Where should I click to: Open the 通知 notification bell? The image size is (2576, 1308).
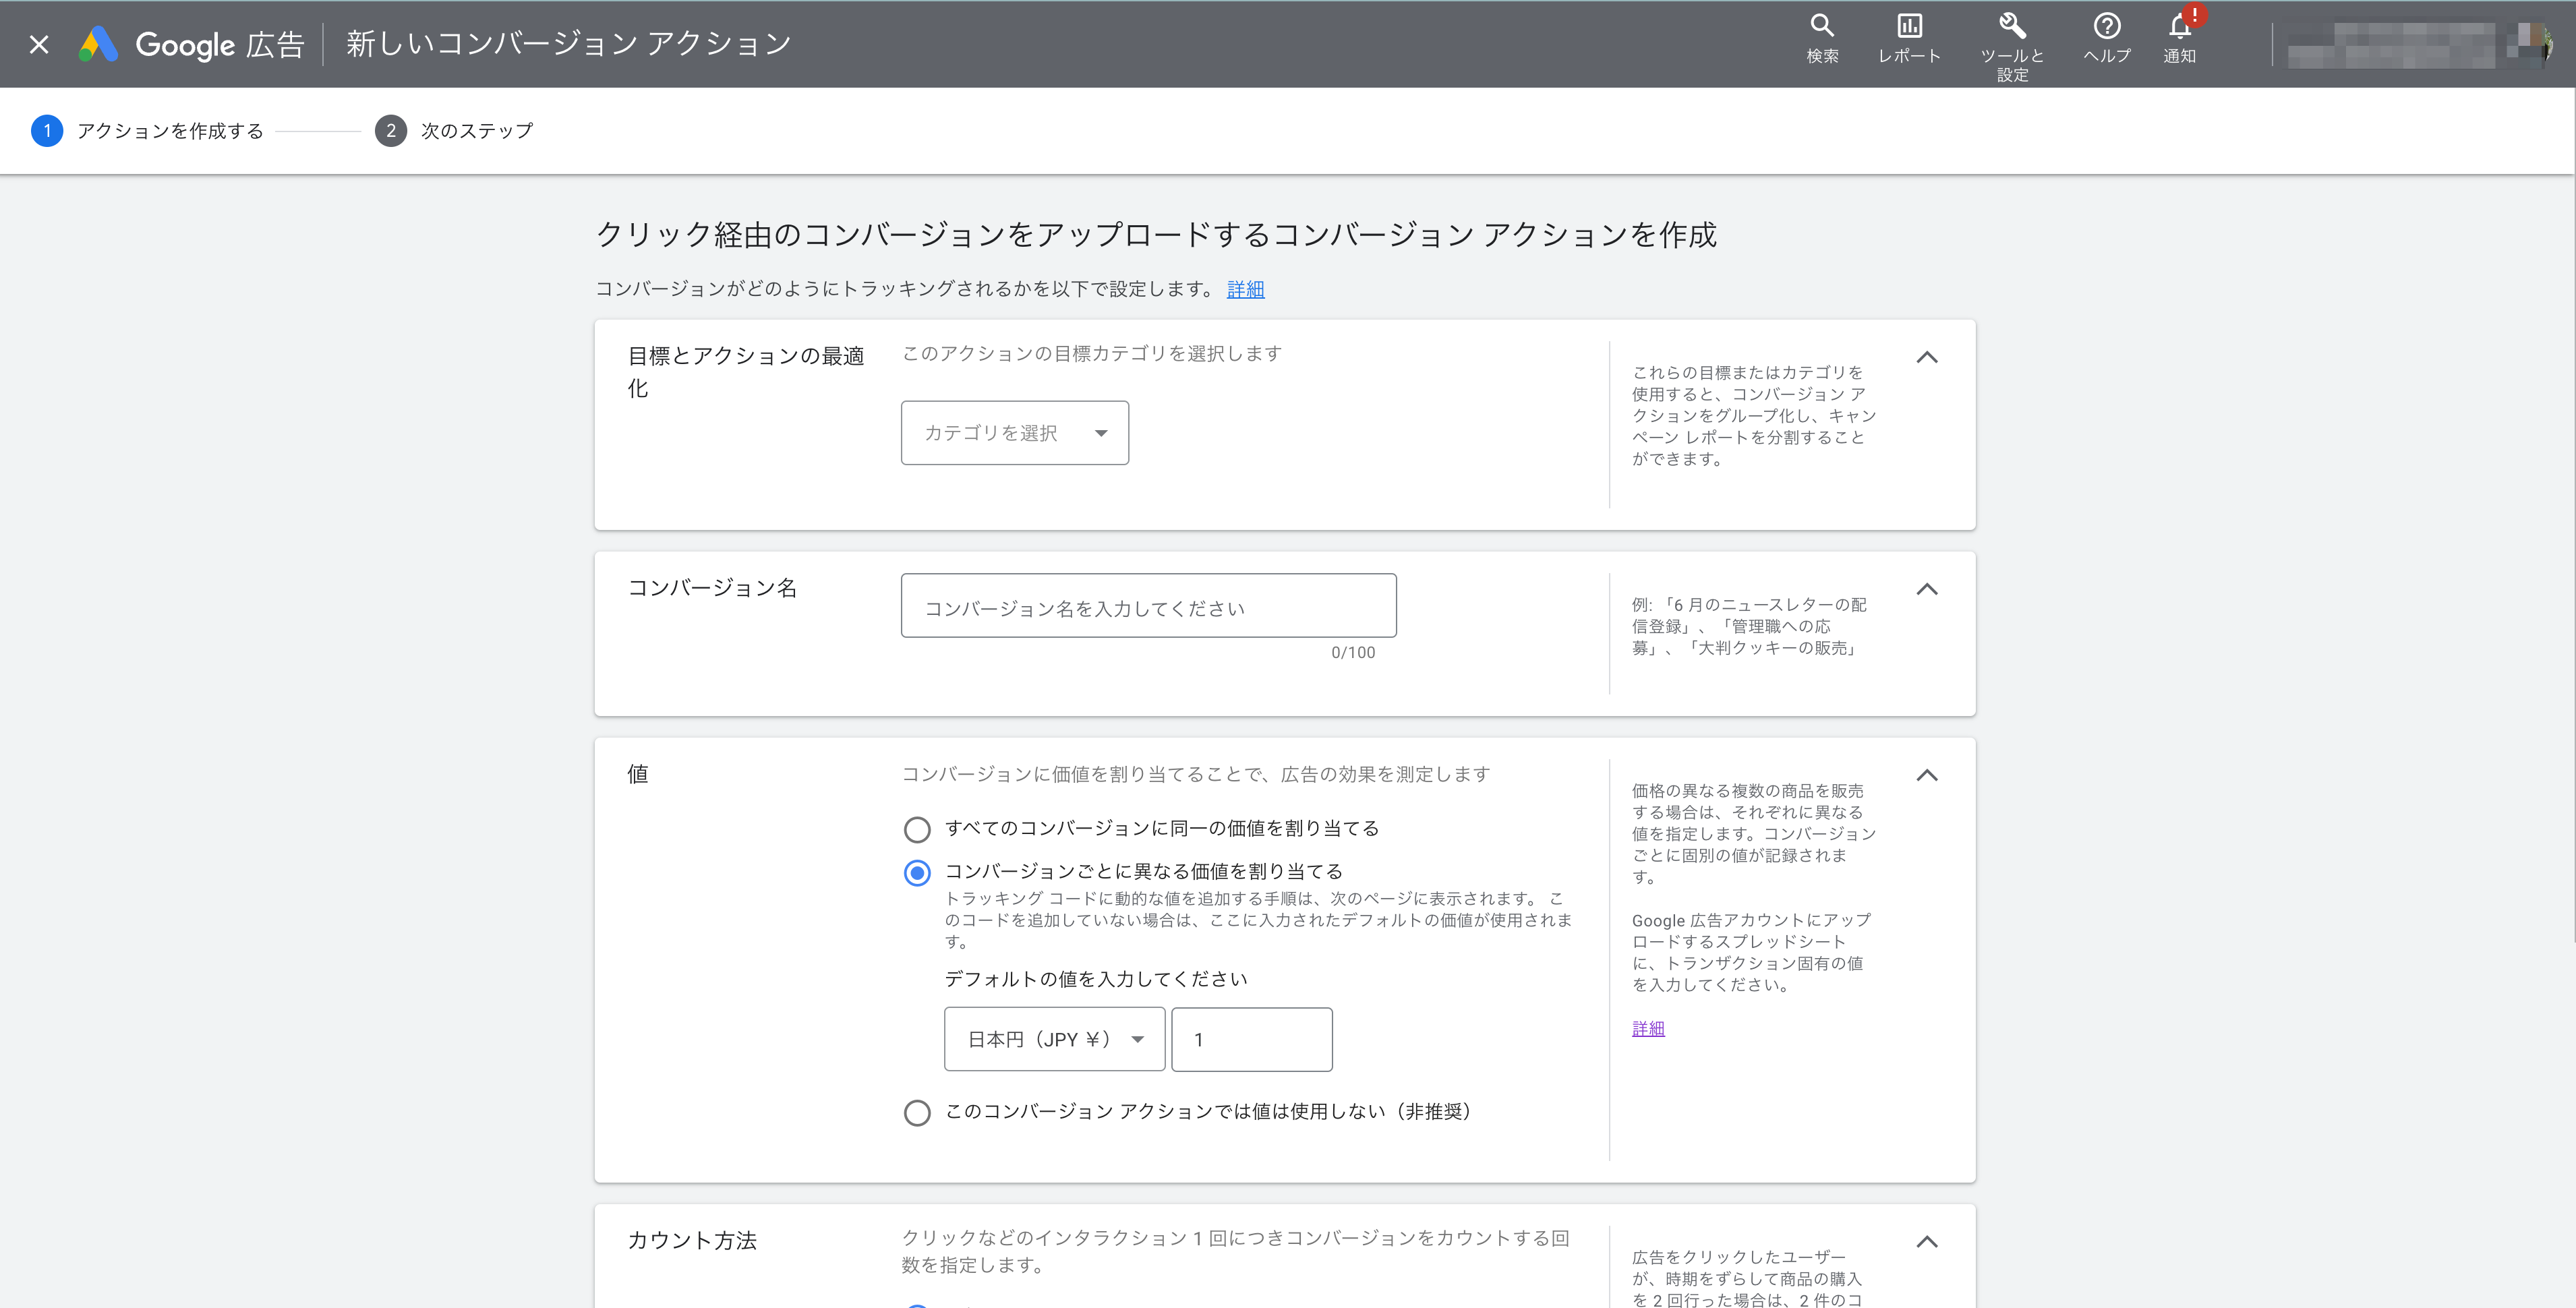point(2180,39)
